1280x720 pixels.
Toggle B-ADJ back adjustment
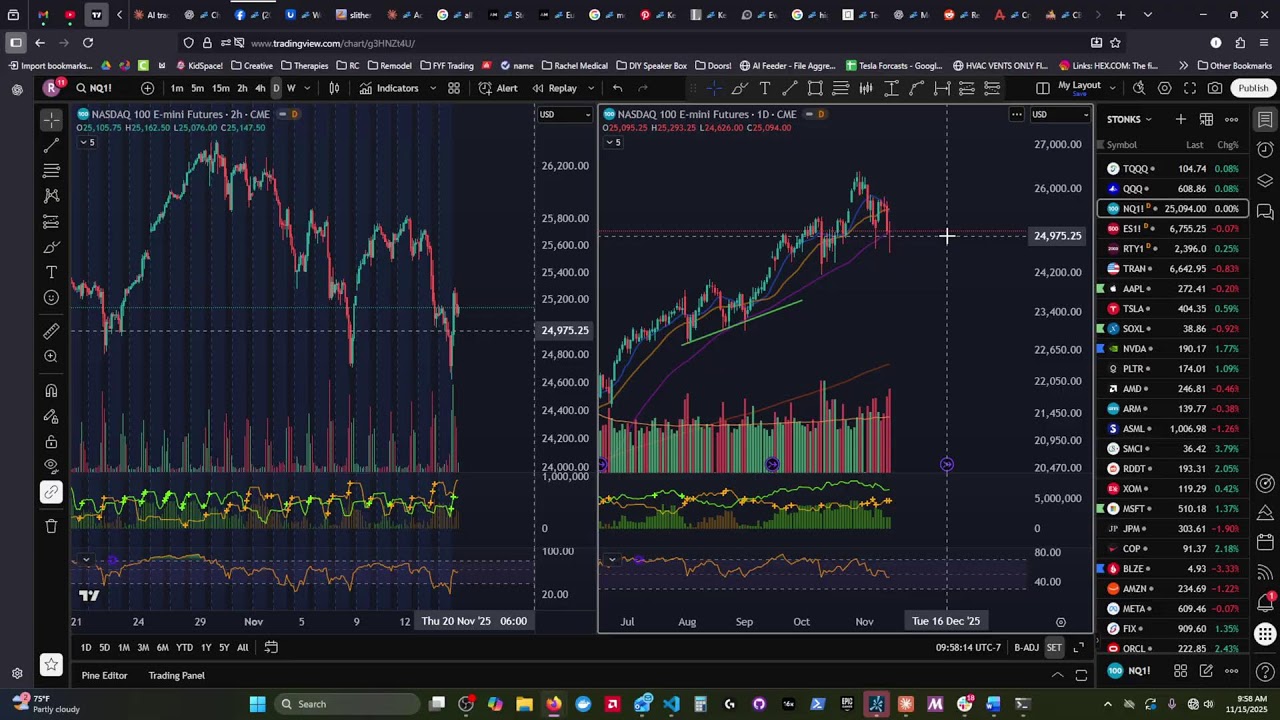pos(1027,648)
